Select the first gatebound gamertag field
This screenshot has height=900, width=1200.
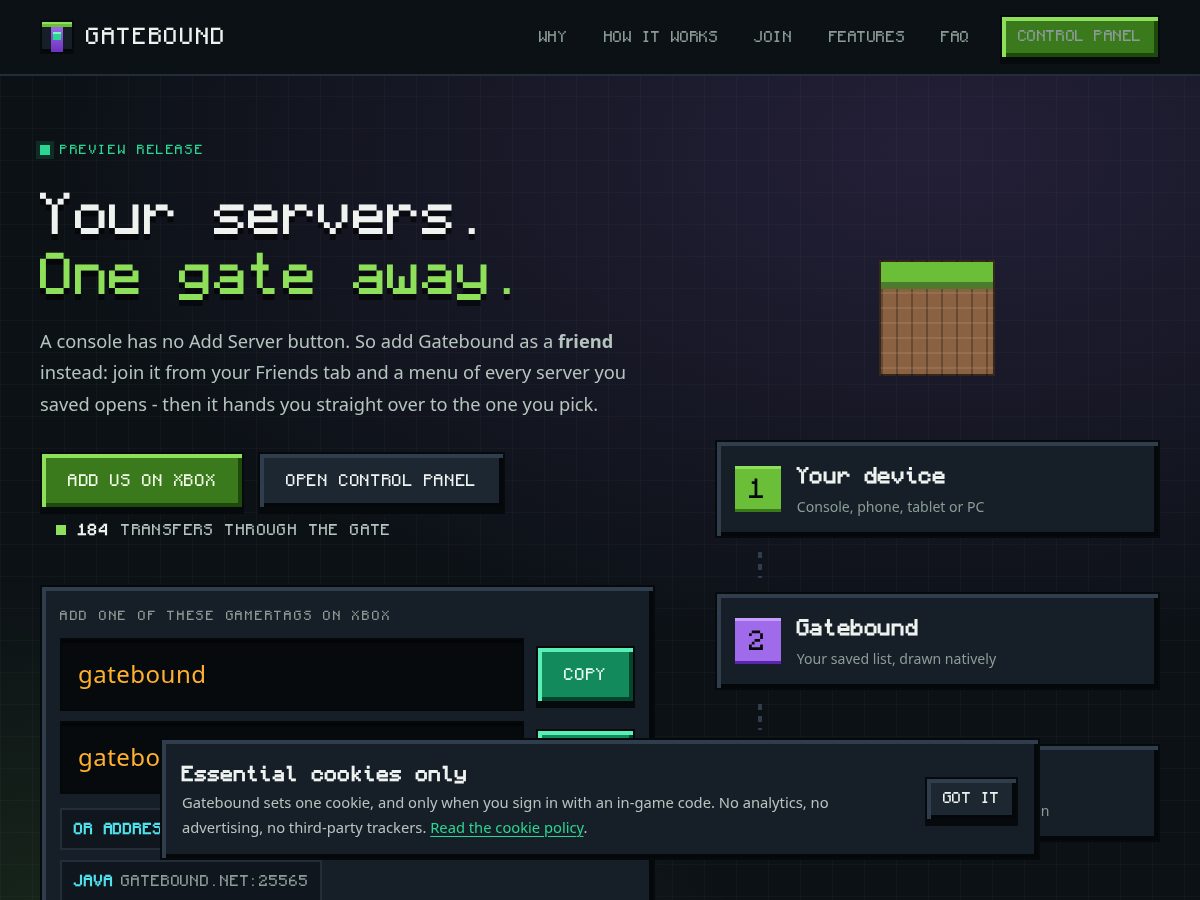coord(291,675)
